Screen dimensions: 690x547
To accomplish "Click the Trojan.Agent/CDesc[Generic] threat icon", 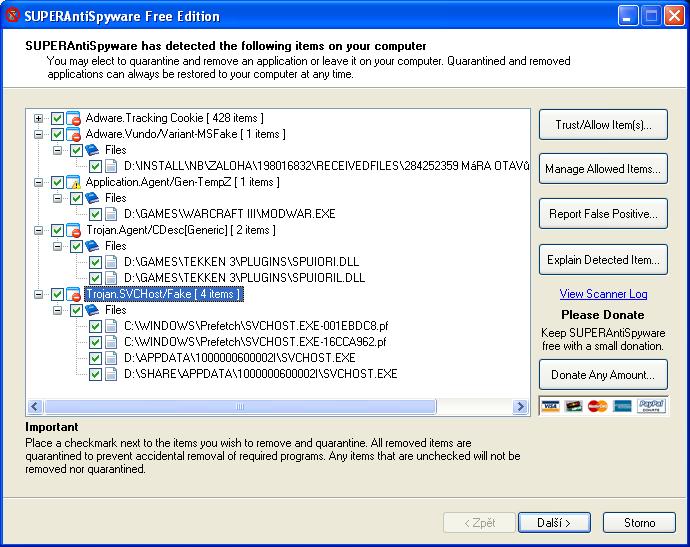I will tap(73, 230).
